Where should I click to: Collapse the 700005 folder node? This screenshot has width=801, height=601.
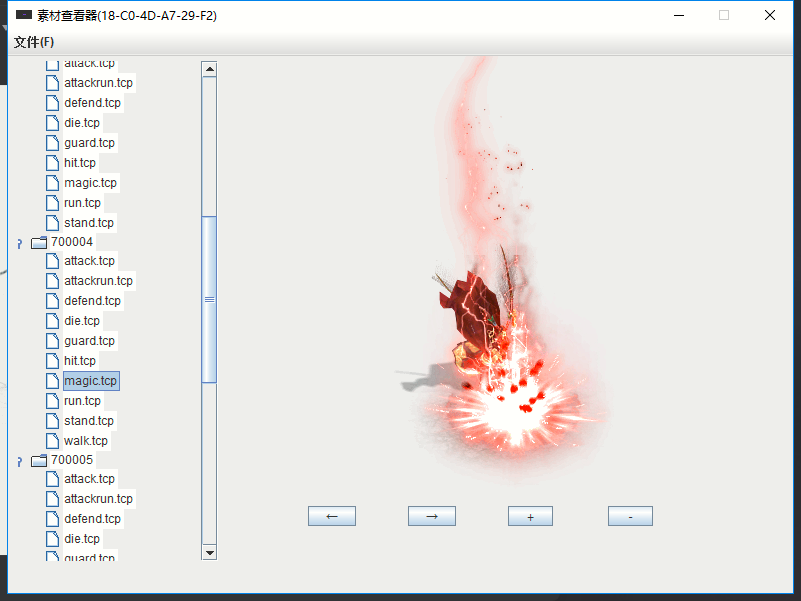[19, 461]
